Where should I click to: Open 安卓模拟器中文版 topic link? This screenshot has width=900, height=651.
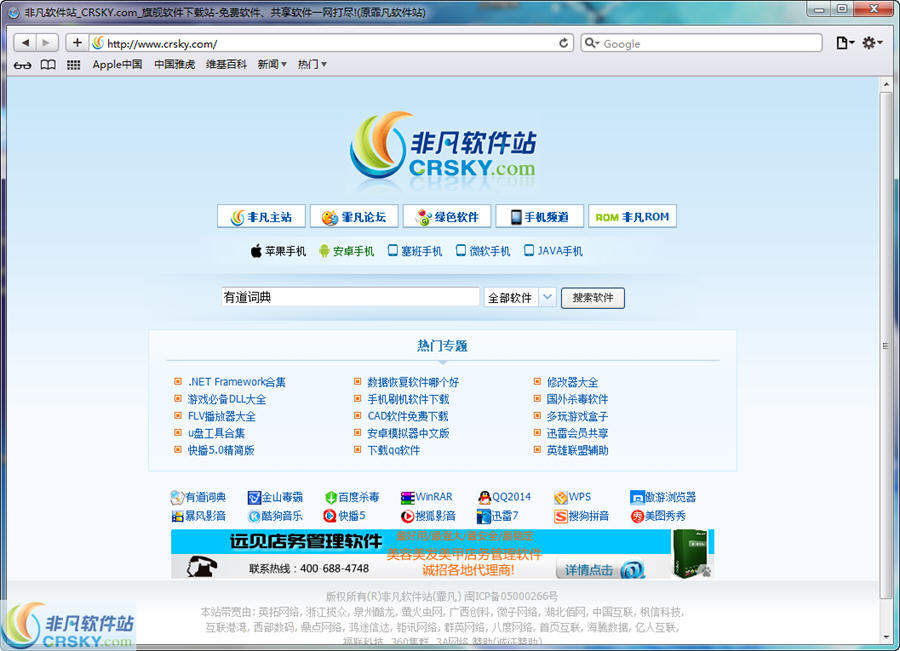(408, 433)
